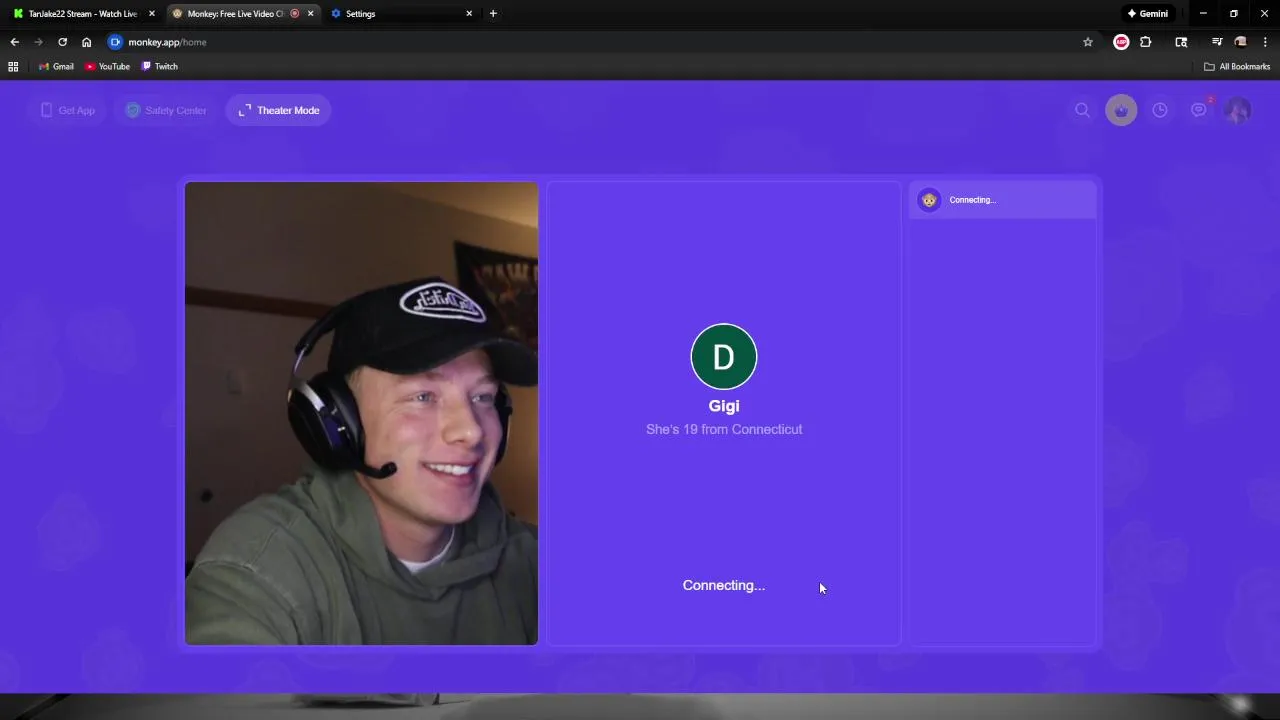This screenshot has height=720, width=1280.
Task: Open the apps grid in bookmarks bar
Action: [13, 66]
